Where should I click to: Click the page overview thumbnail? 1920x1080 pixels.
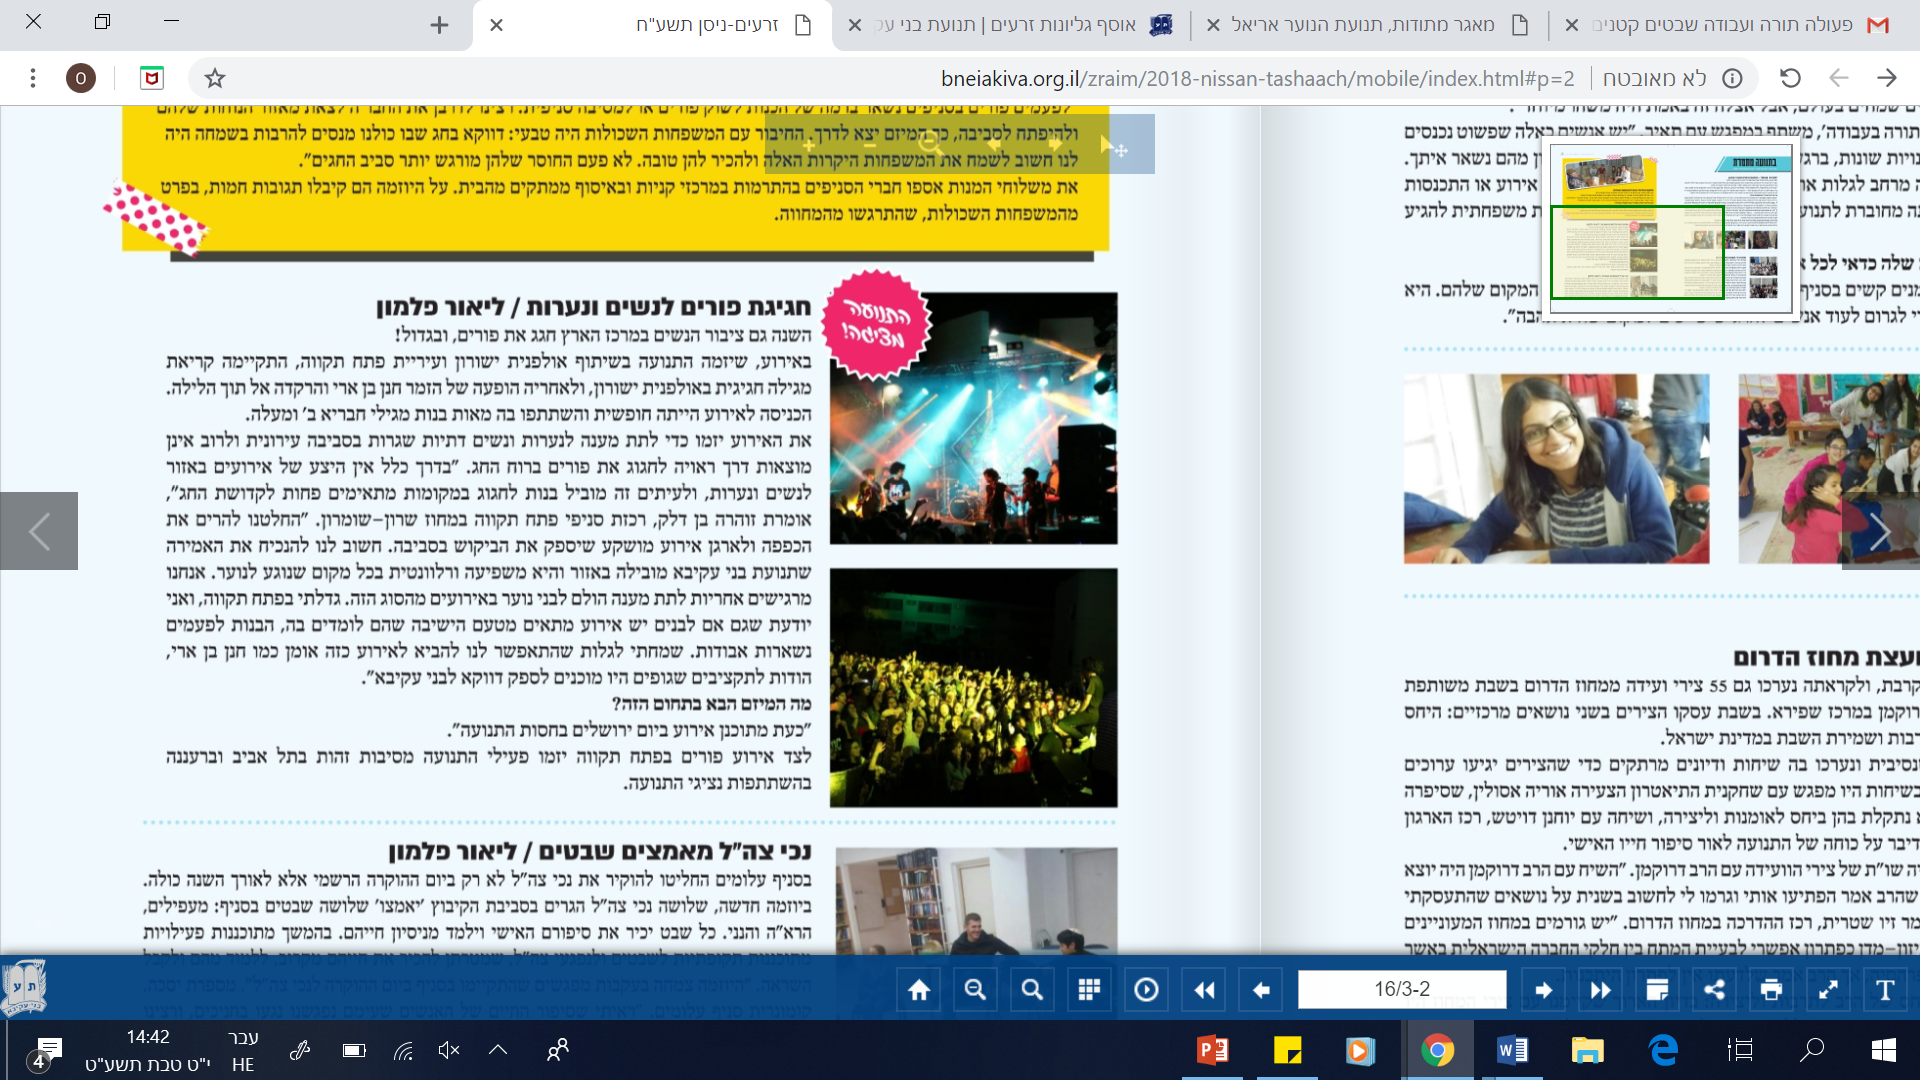[x=1670, y=230]
